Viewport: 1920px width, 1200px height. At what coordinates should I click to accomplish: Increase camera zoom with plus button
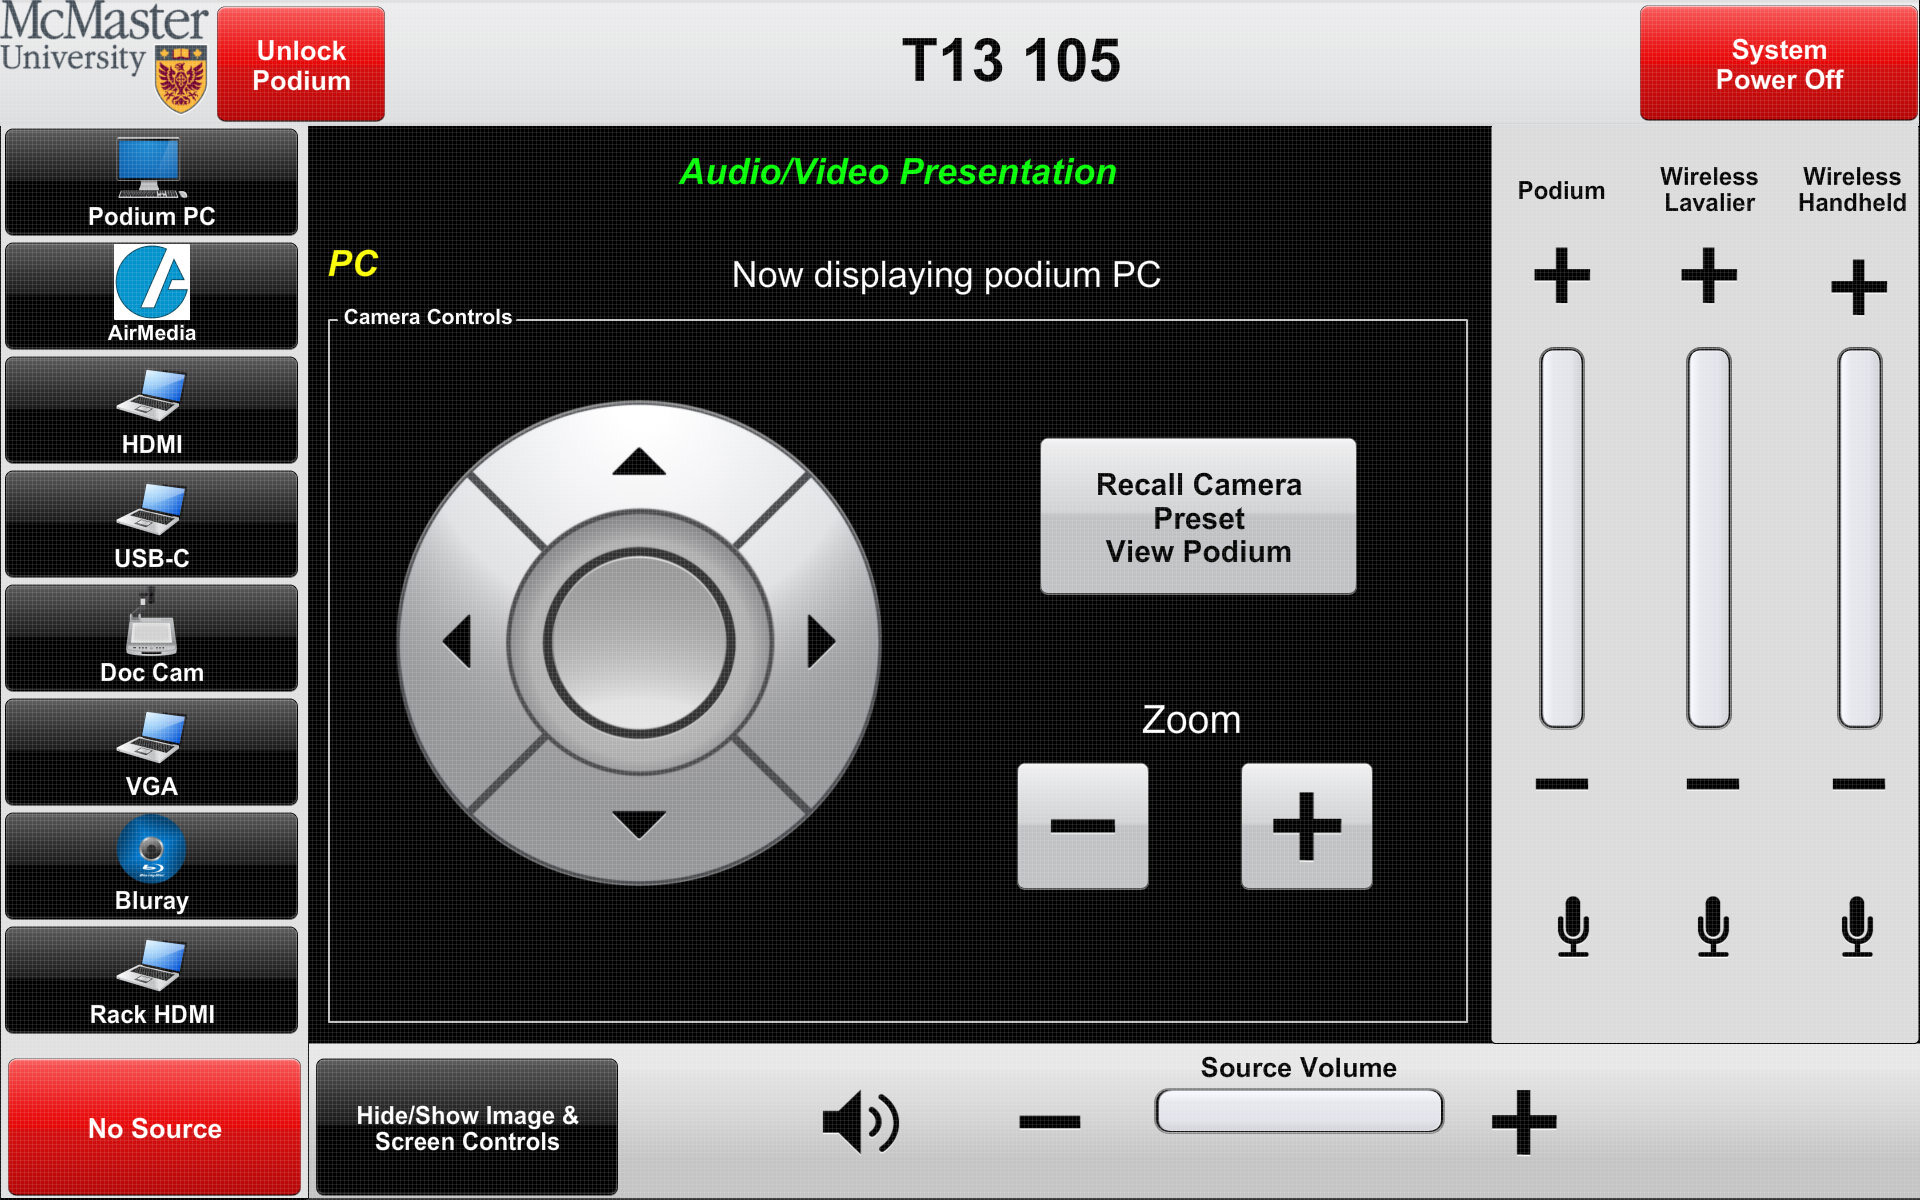tap(1306, 826)
